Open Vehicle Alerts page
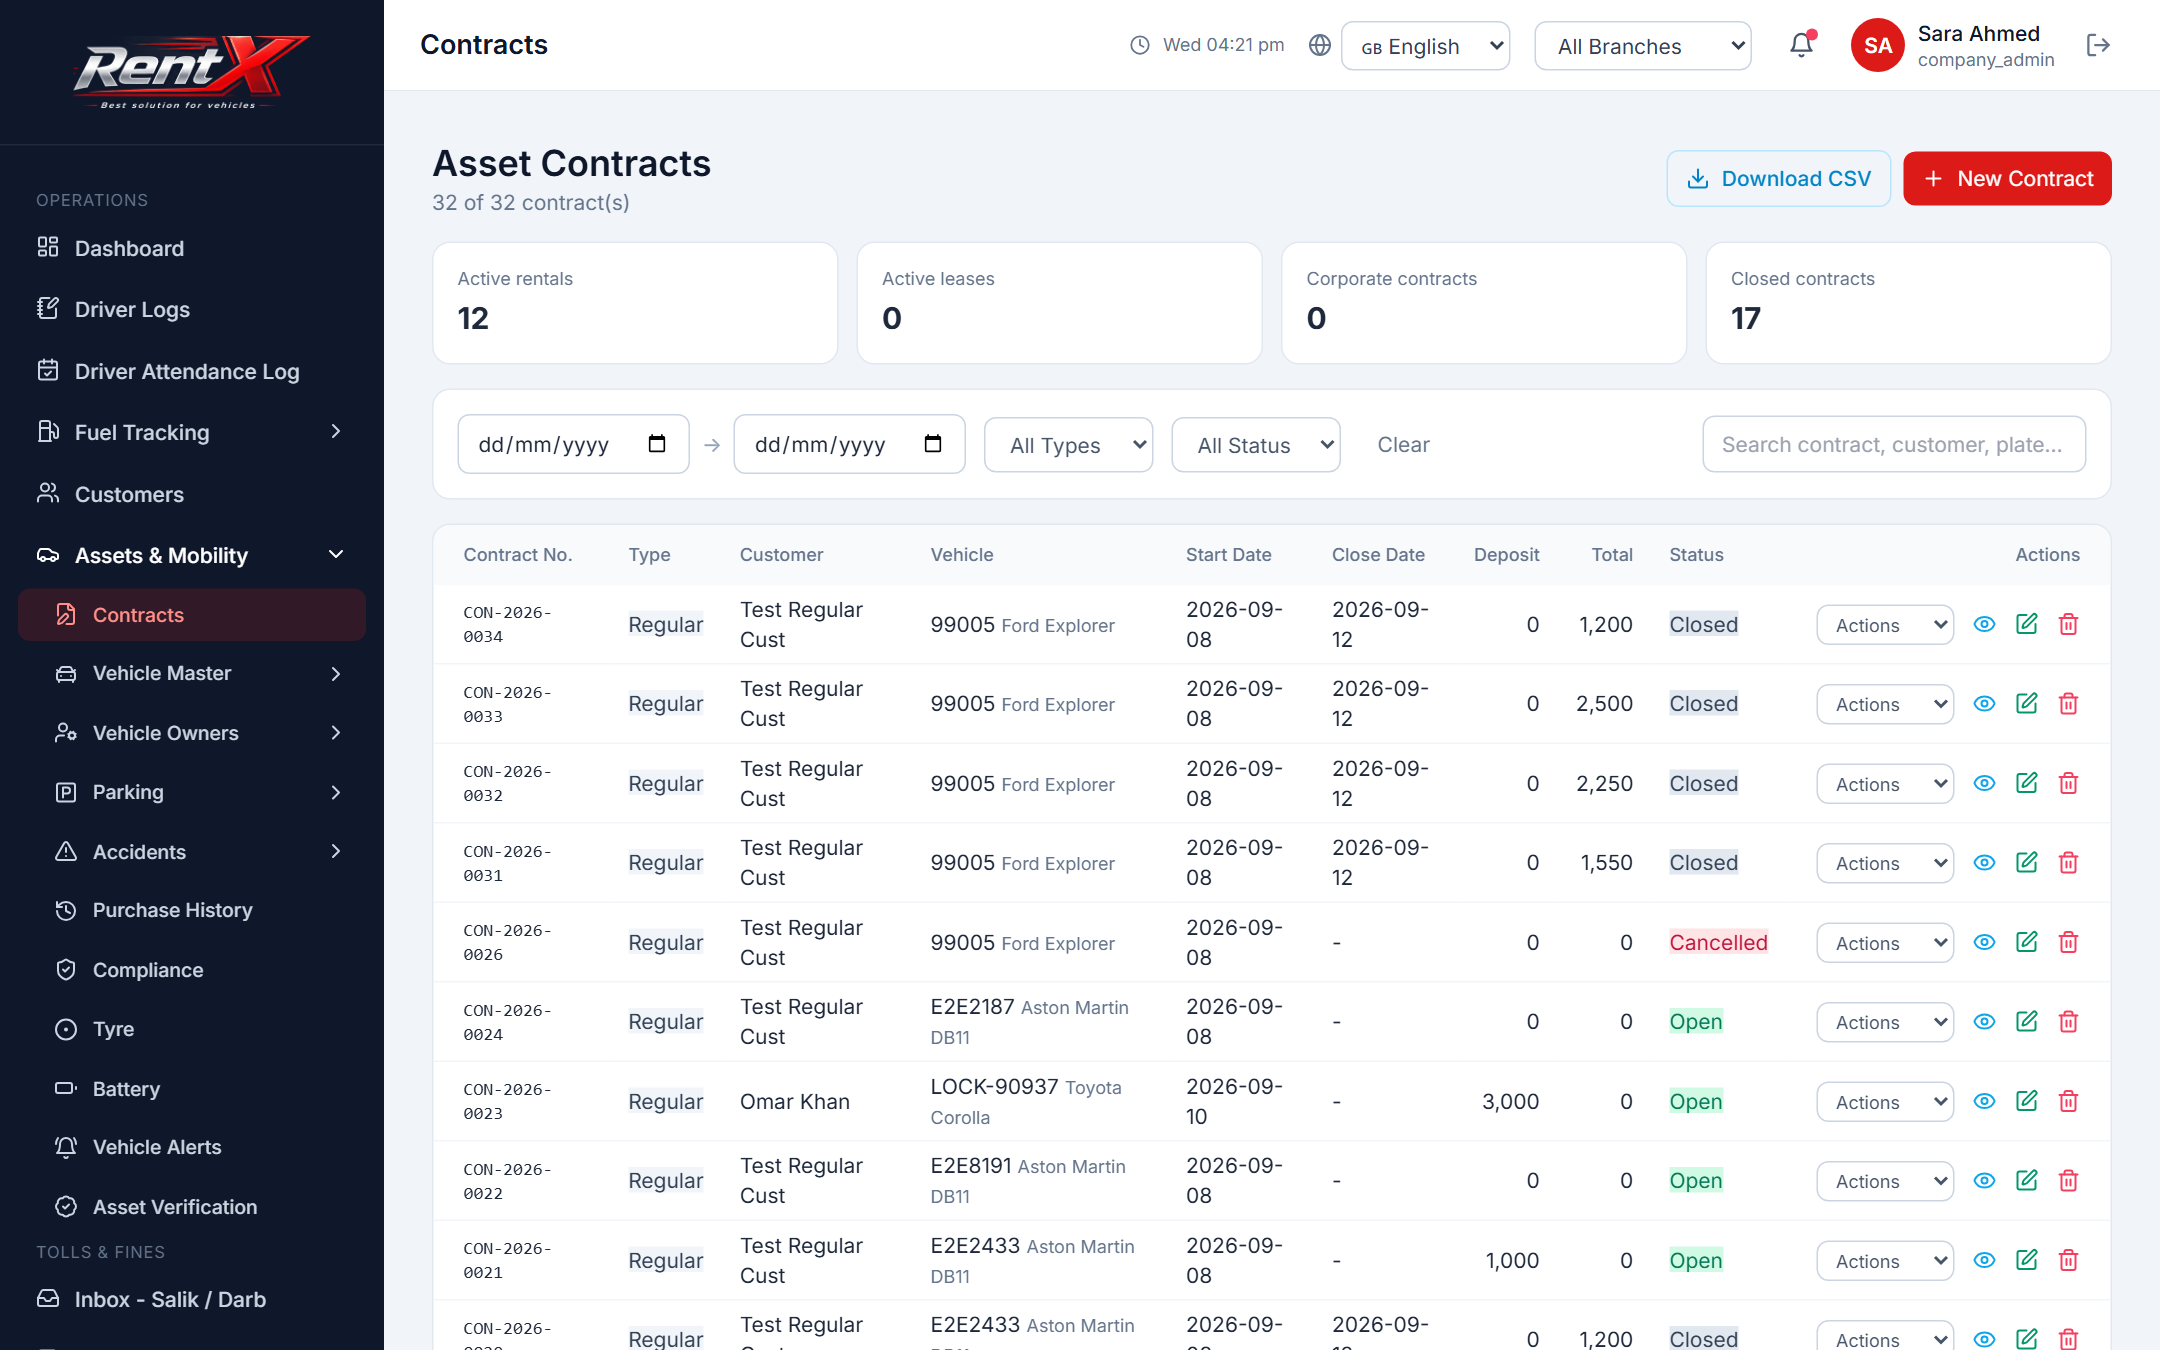Image resolution: width=2160 pixels, height=1350 pixels. (x=191, y=1147)
